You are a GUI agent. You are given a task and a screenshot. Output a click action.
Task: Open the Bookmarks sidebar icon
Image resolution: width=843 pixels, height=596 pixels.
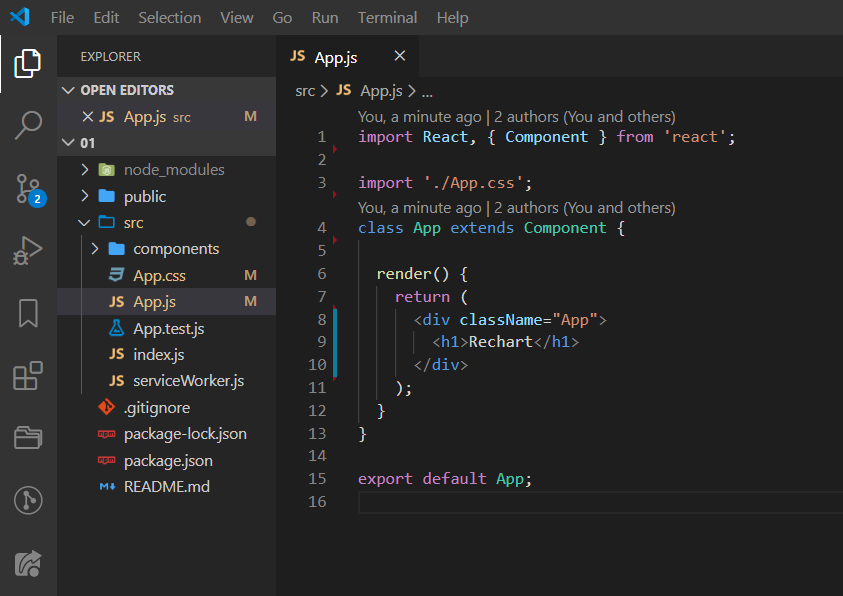28,313
